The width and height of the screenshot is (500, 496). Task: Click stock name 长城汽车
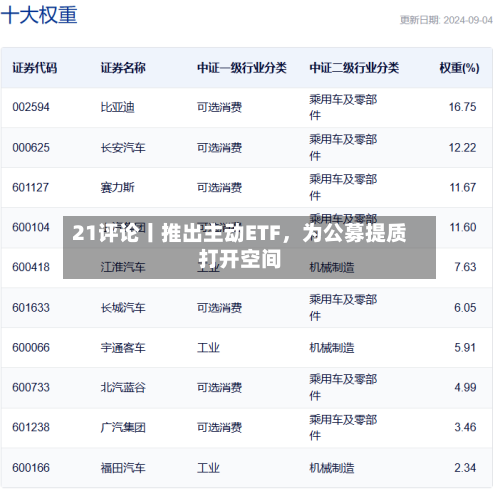(123, 308)
